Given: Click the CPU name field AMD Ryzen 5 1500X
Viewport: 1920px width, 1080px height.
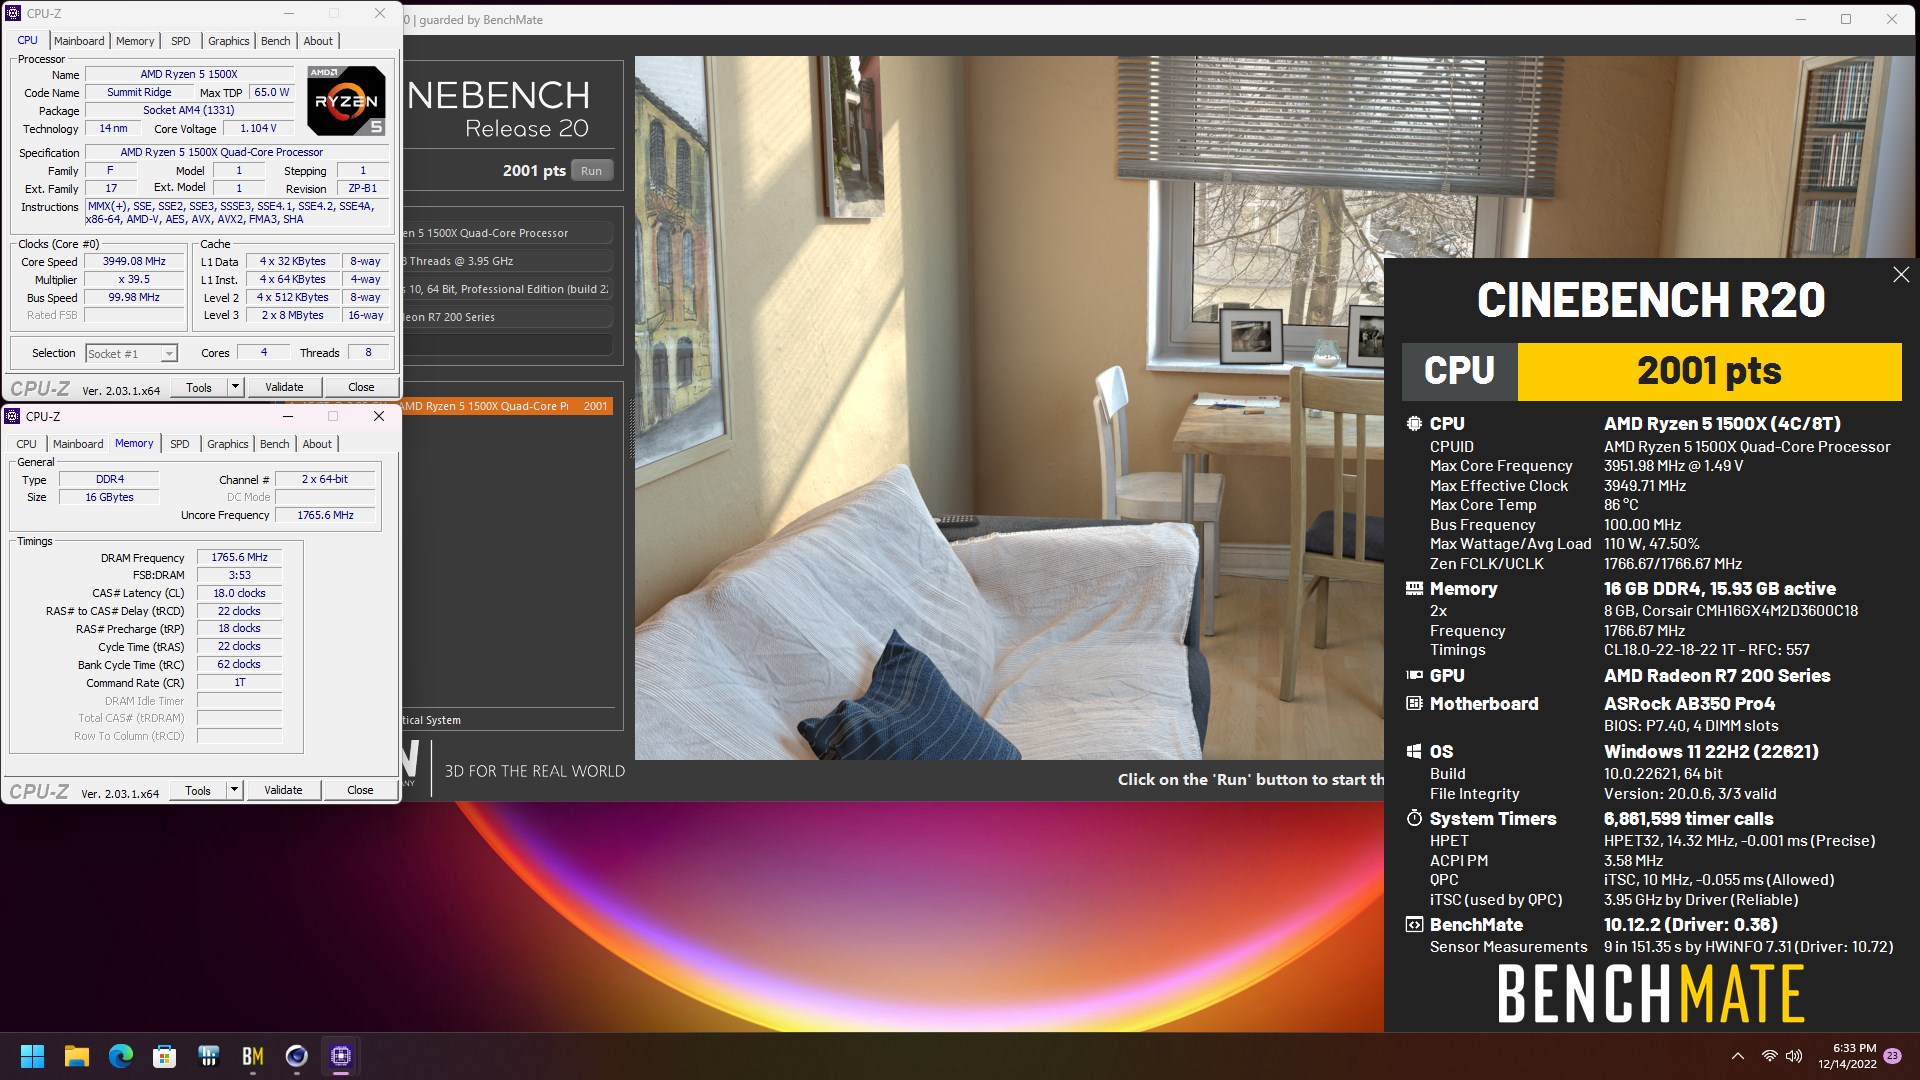Looking at the screenshot, I should point(189,74).
